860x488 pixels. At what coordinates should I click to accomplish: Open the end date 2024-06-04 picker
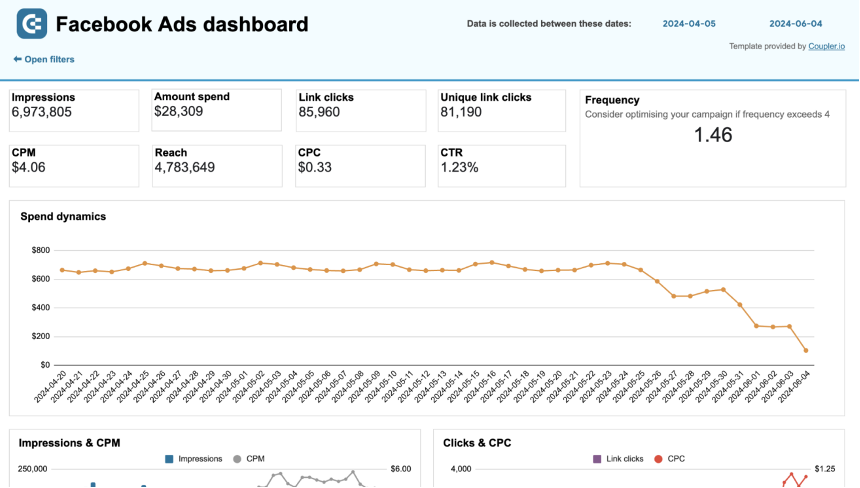point(795,24)
